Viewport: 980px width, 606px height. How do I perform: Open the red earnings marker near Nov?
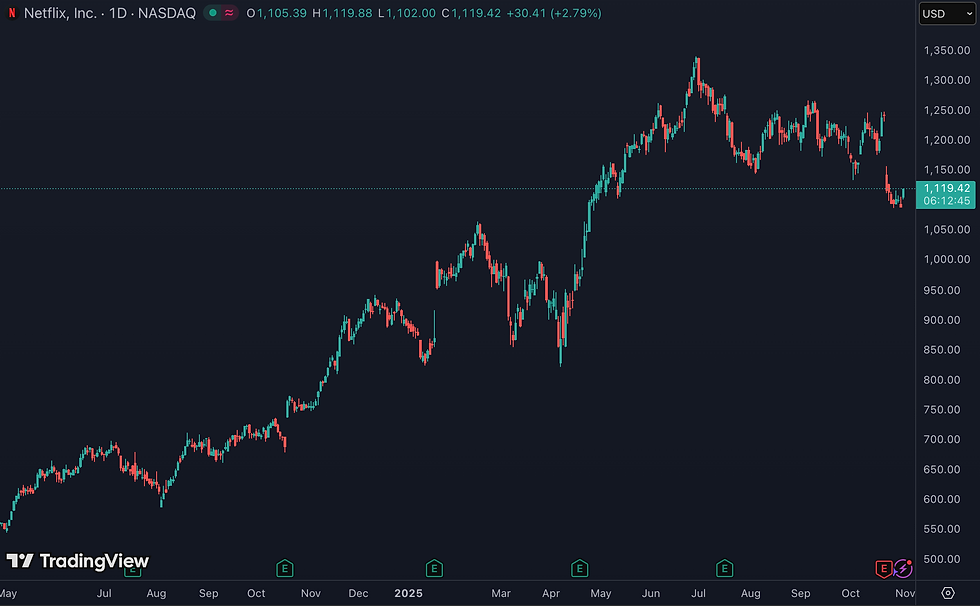point(884,569)
